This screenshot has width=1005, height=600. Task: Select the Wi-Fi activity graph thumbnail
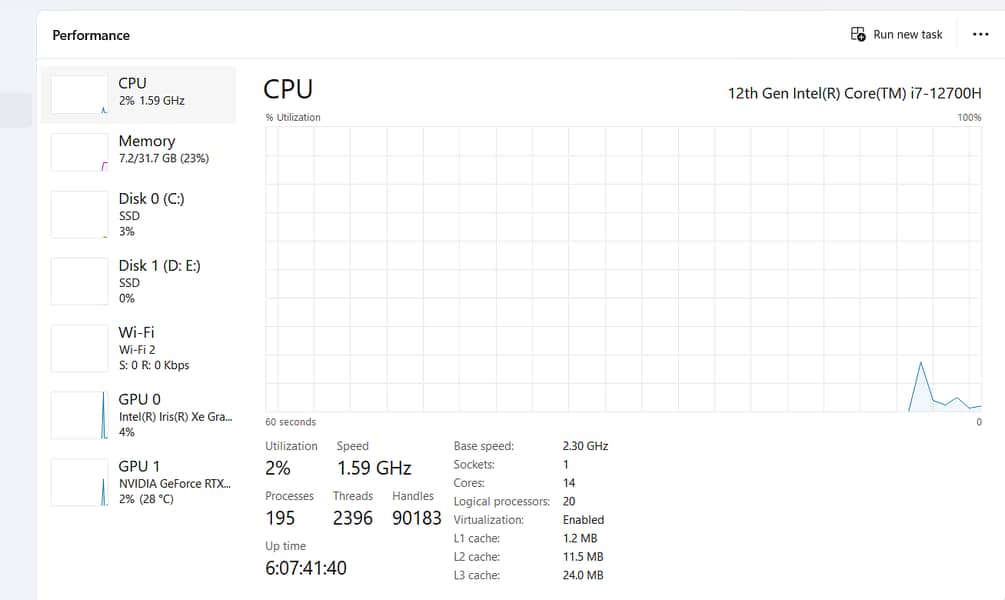click(79, 348)
